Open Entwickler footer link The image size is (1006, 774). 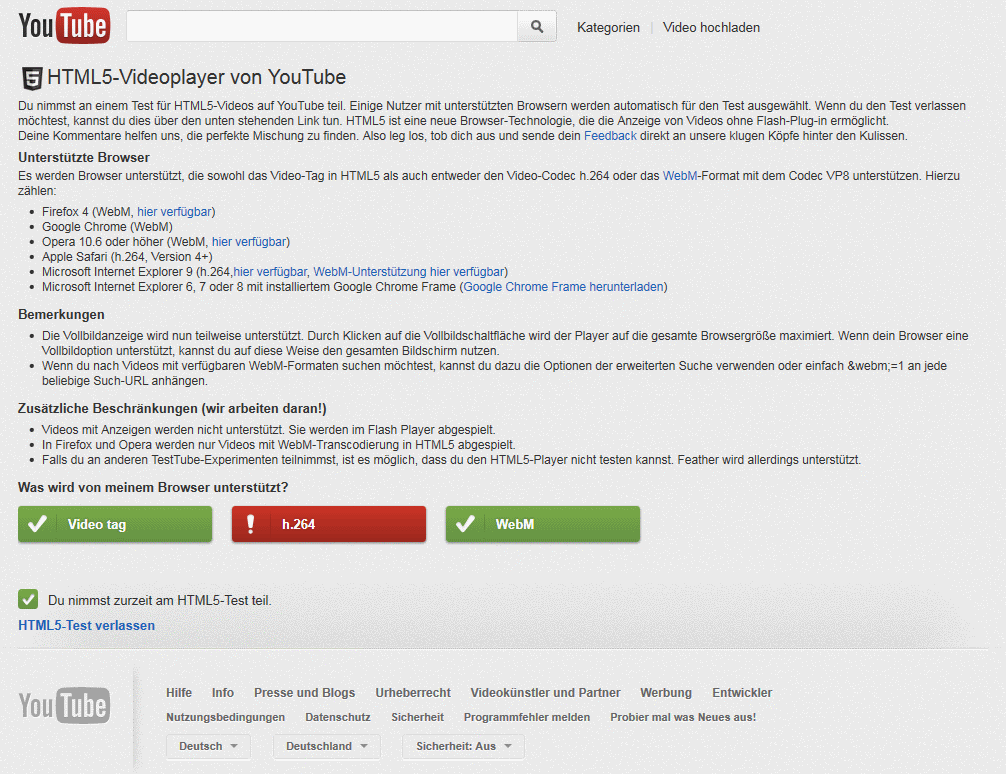pos(742,692)
